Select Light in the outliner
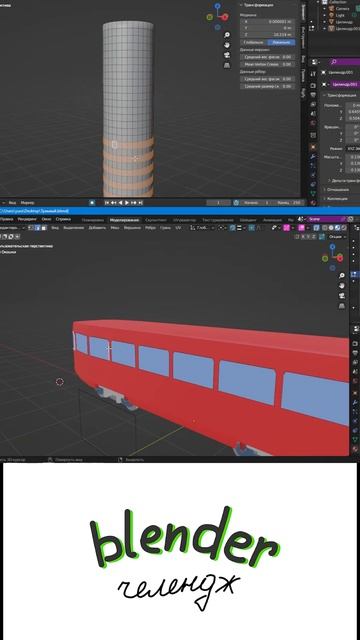The image size is (360, 640). point(339,15)
